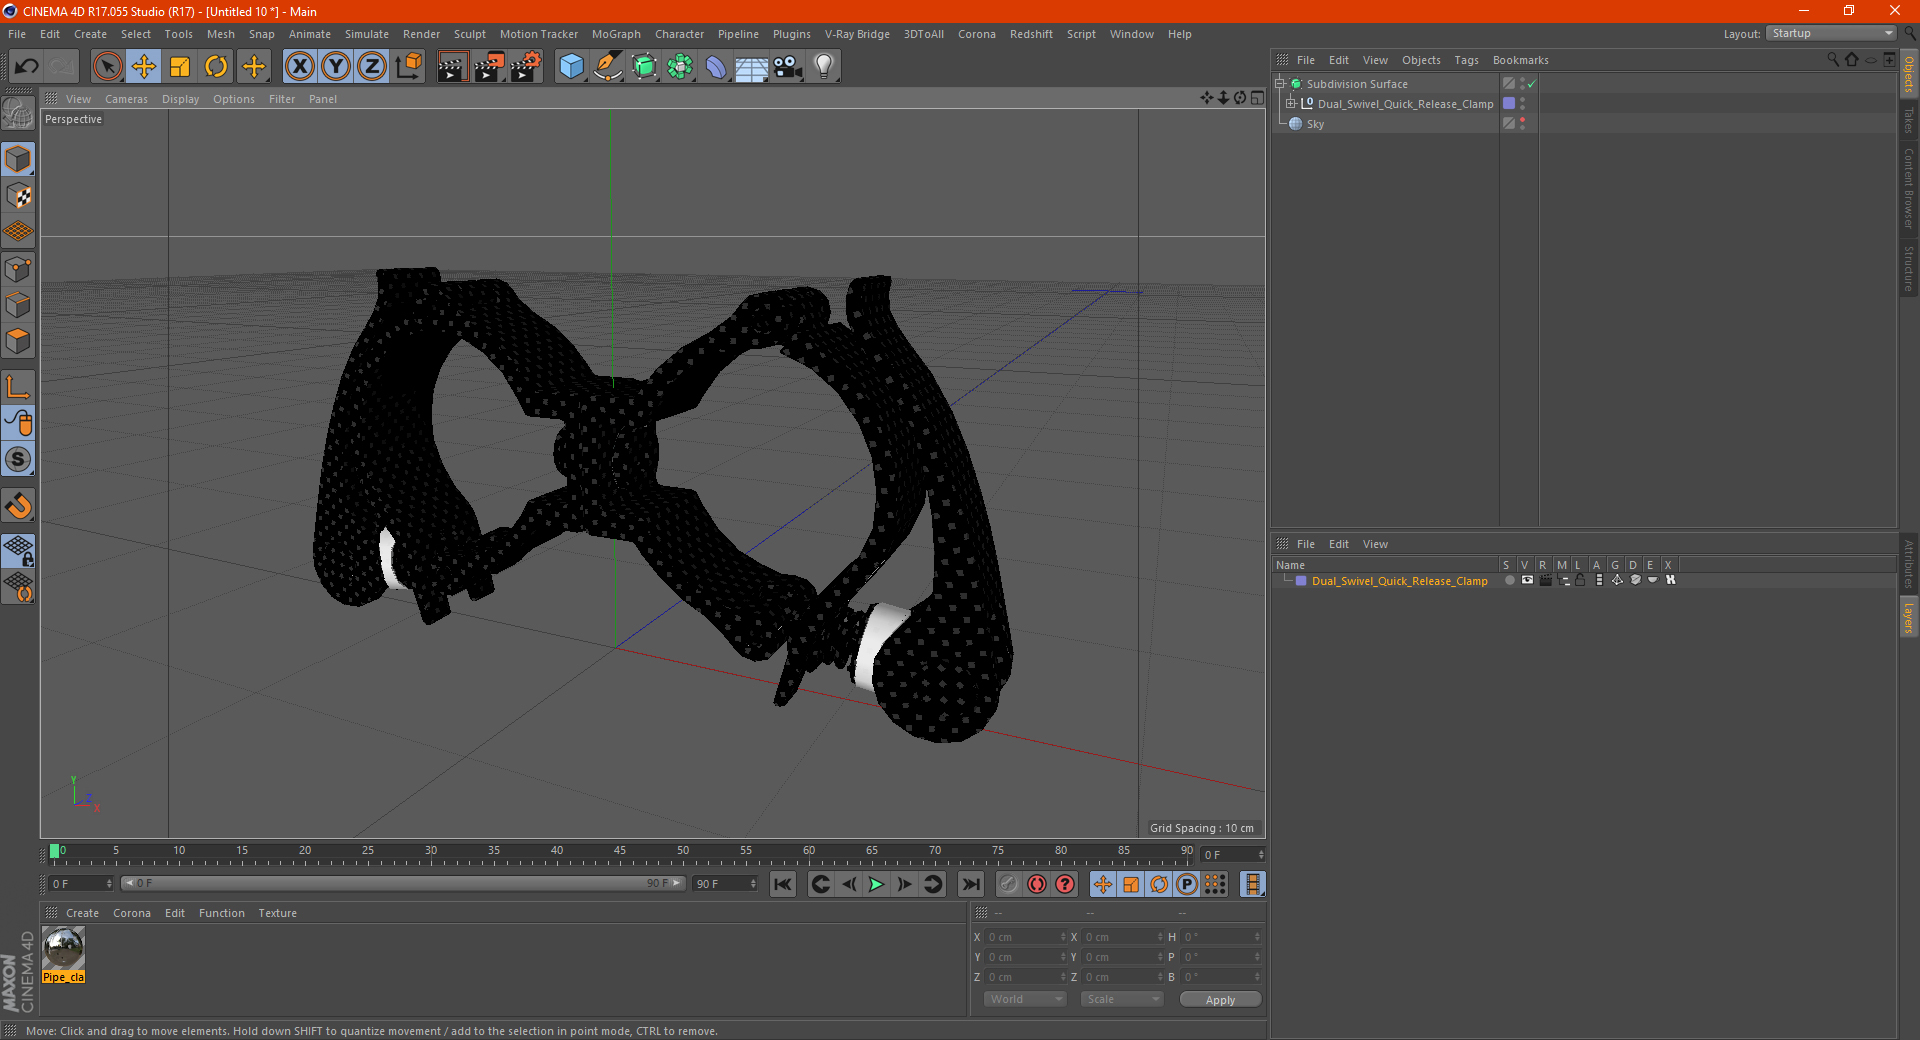This screenshot has width=1920, height=1040.
Task: Toggle Sky object visibility dots
Action: (1523, 124)
